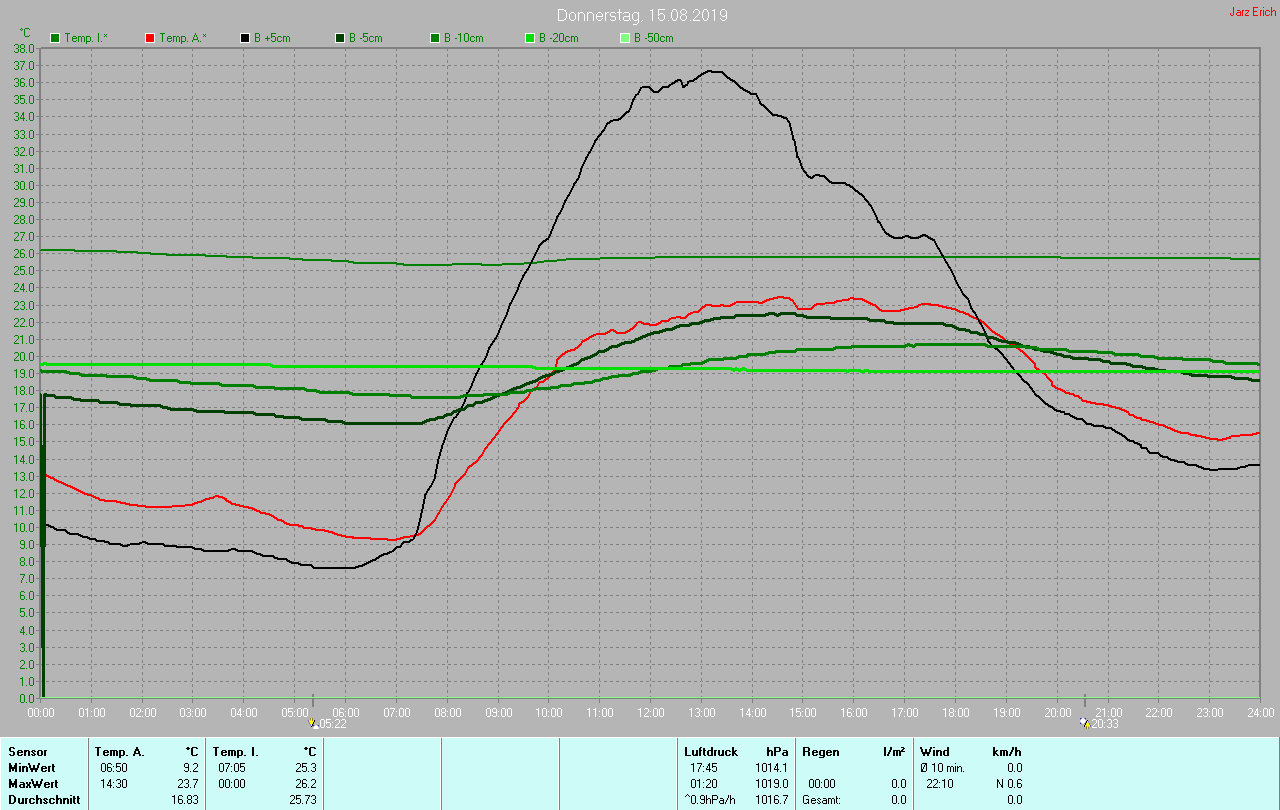Click the red Temp. A.* legend square

click(150, 38)
